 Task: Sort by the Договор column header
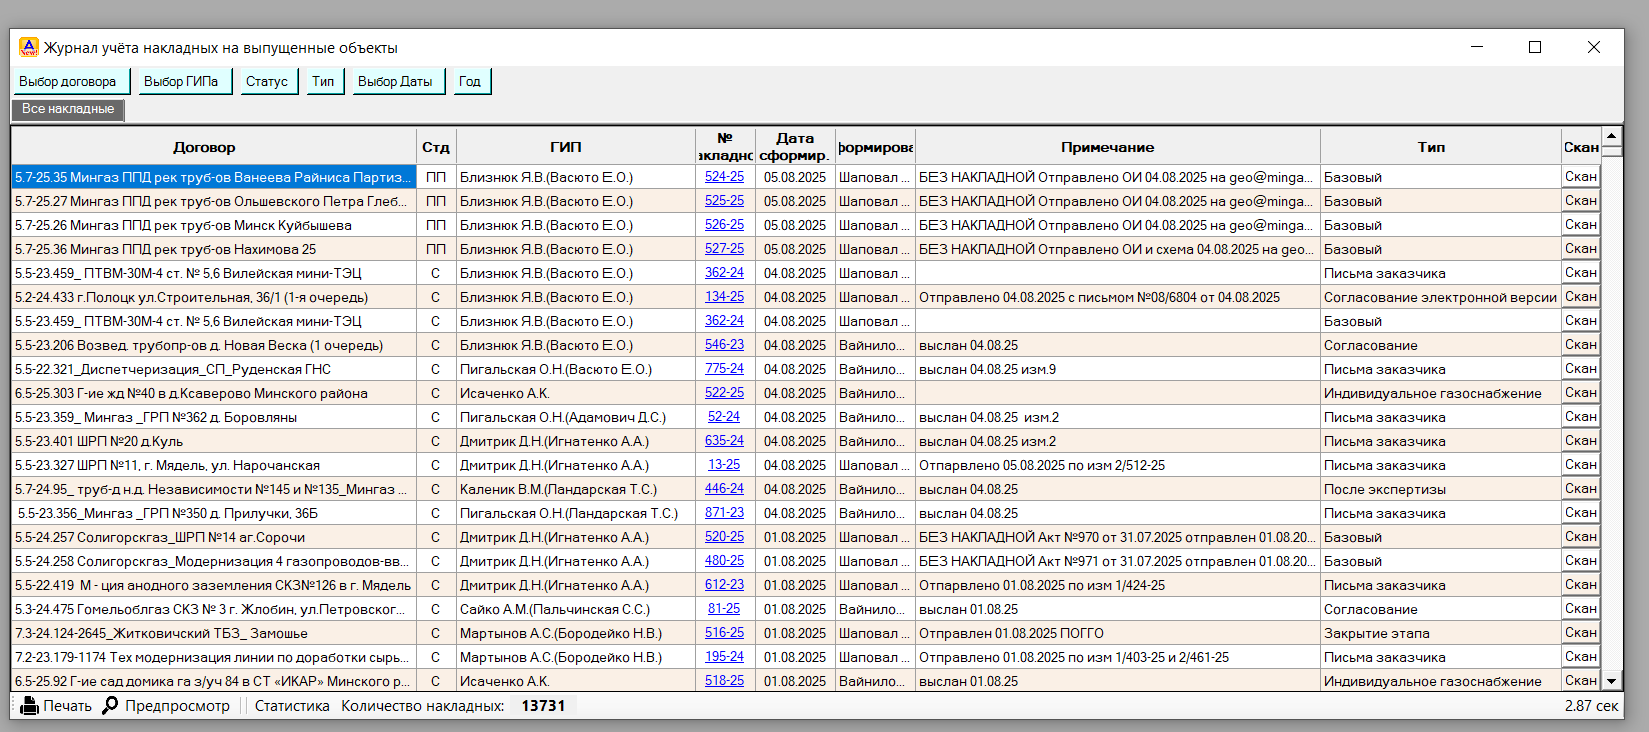pyautogui.click(x=204, y=147)
